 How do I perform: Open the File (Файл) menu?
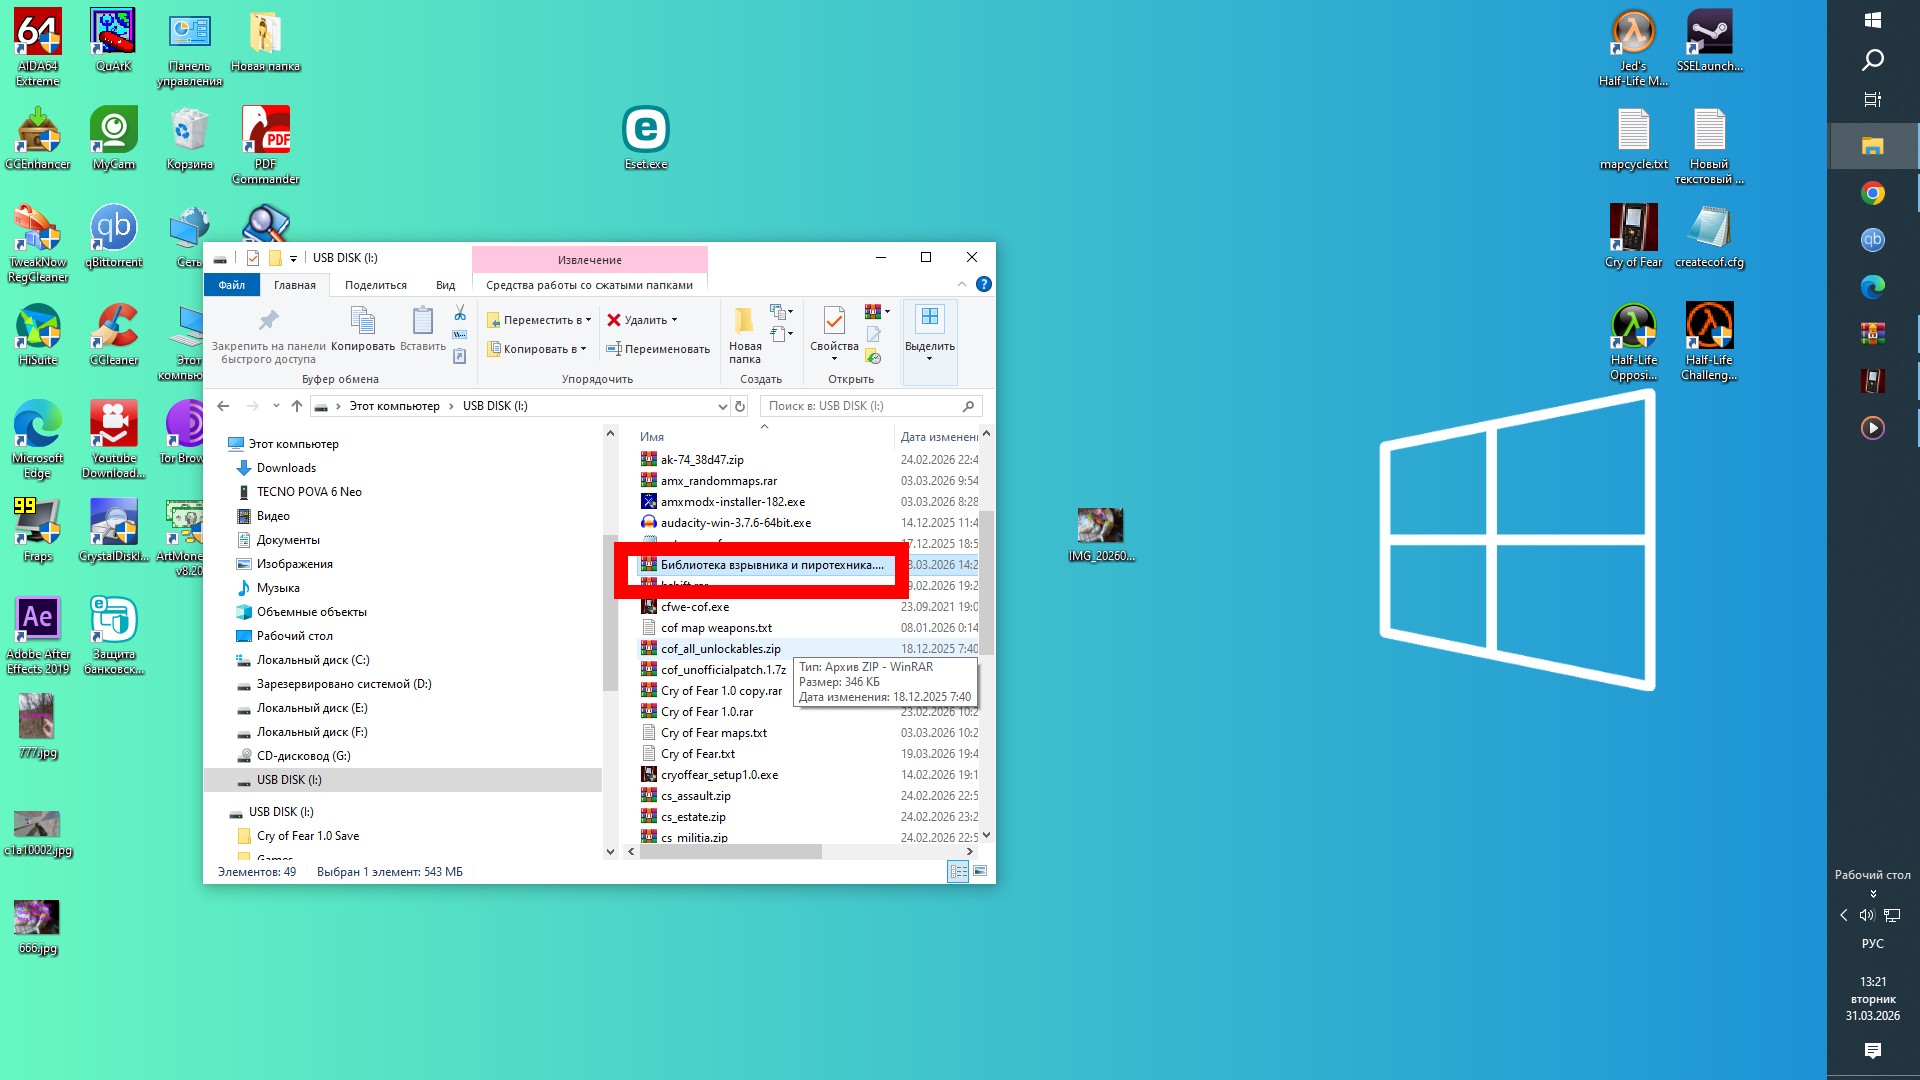tap(231, 285)
